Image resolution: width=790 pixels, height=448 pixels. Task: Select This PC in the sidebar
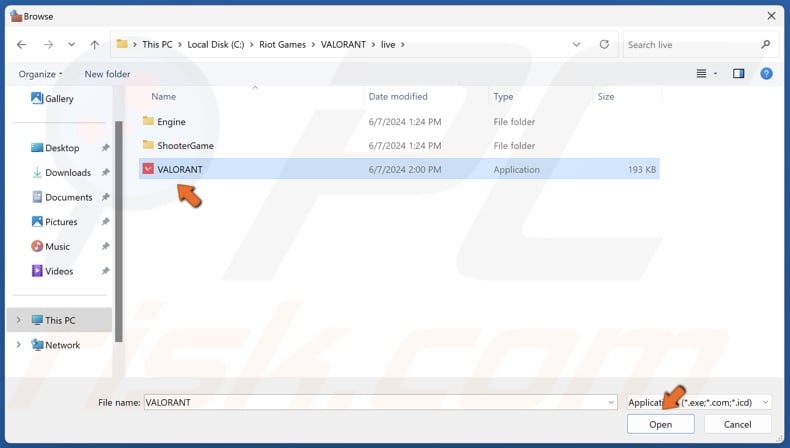point(59,320)
